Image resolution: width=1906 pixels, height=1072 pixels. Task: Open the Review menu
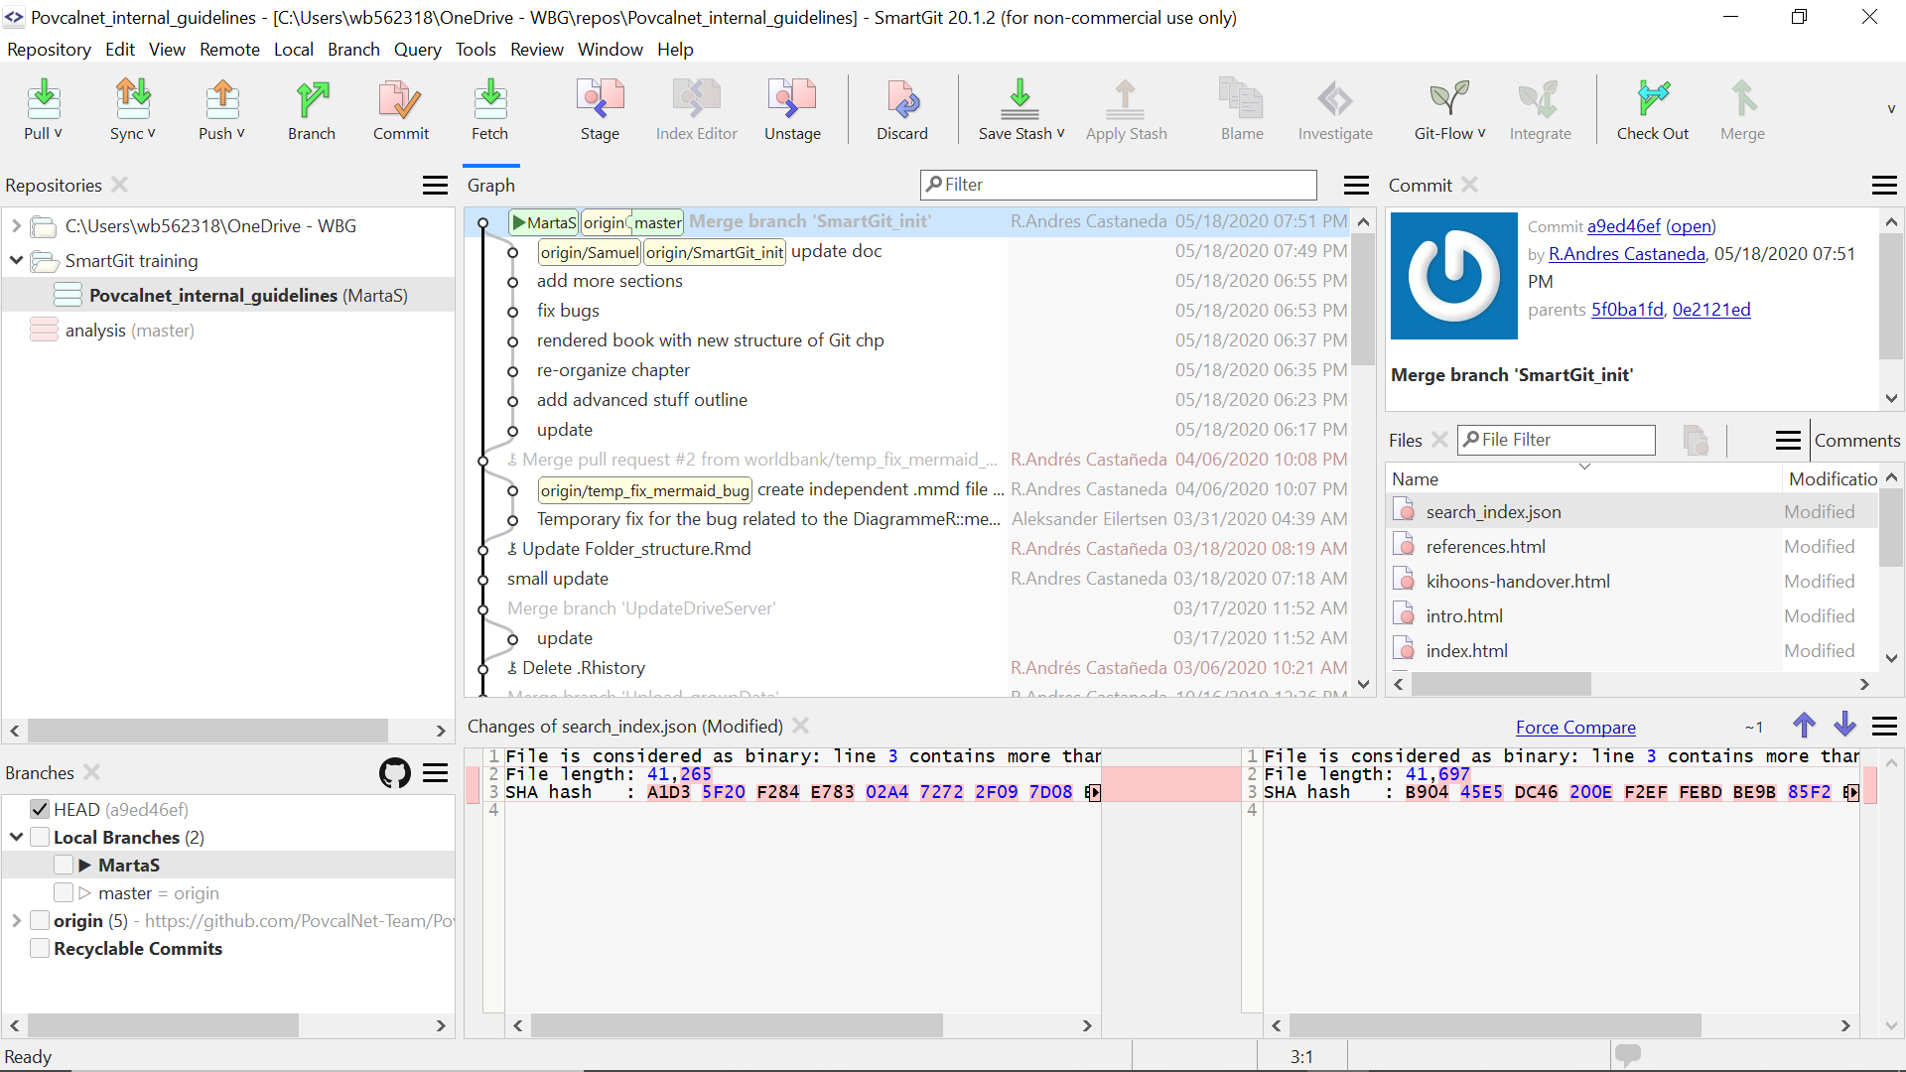(x=536, y=49)
